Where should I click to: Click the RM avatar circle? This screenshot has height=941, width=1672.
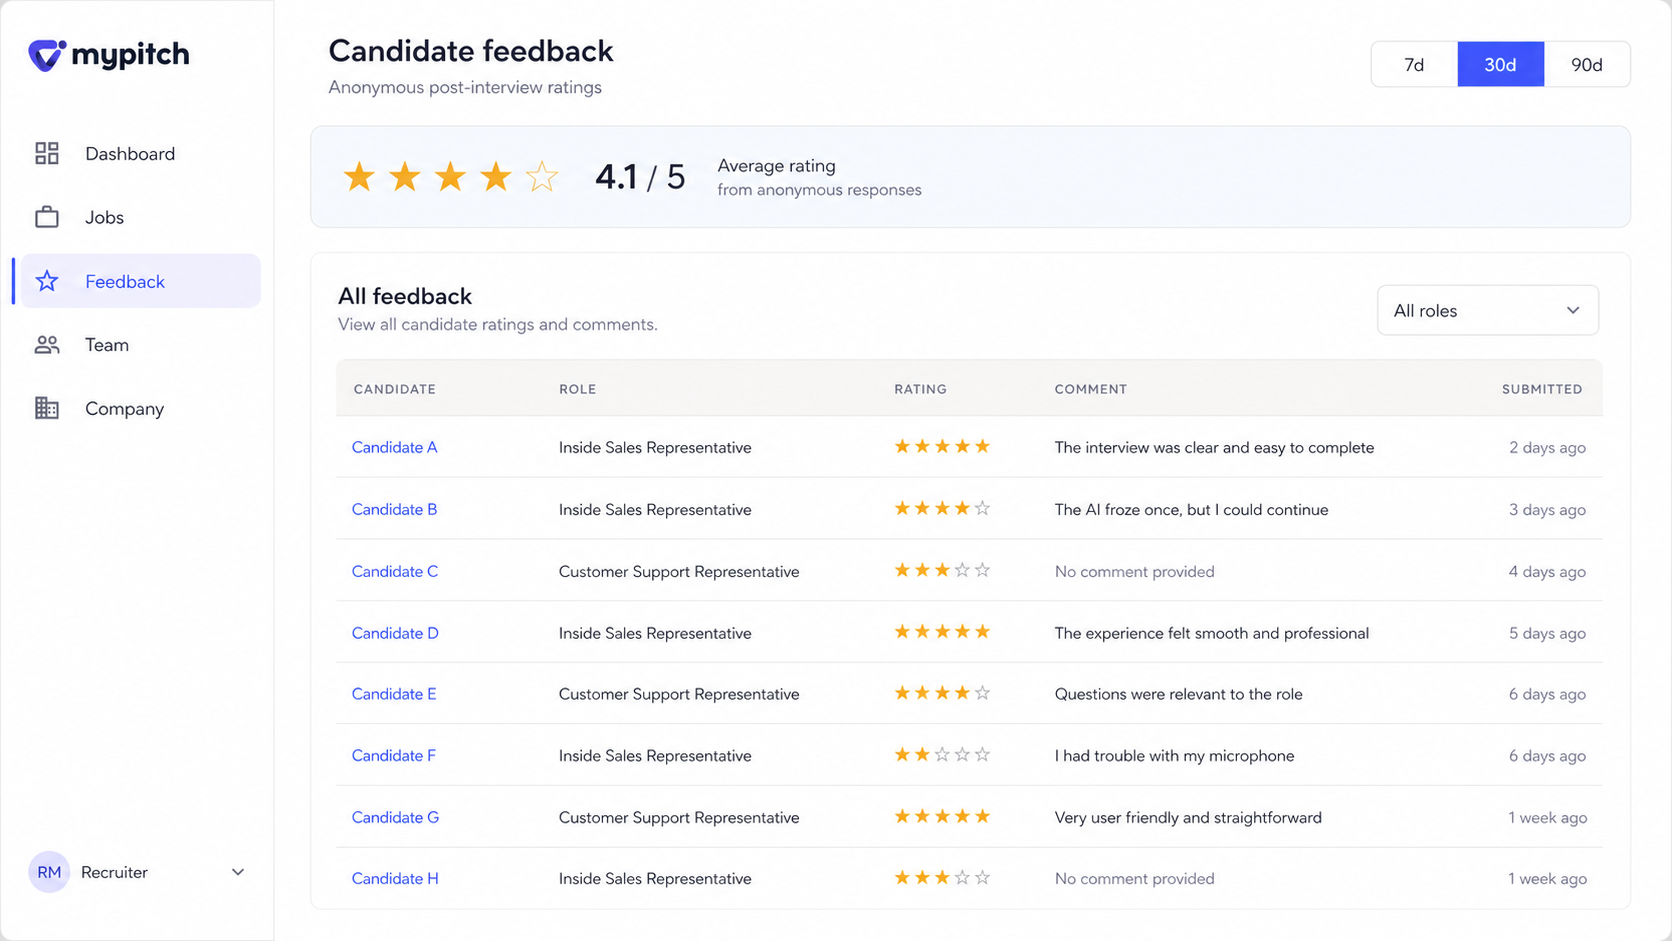(x=49, y=872)
